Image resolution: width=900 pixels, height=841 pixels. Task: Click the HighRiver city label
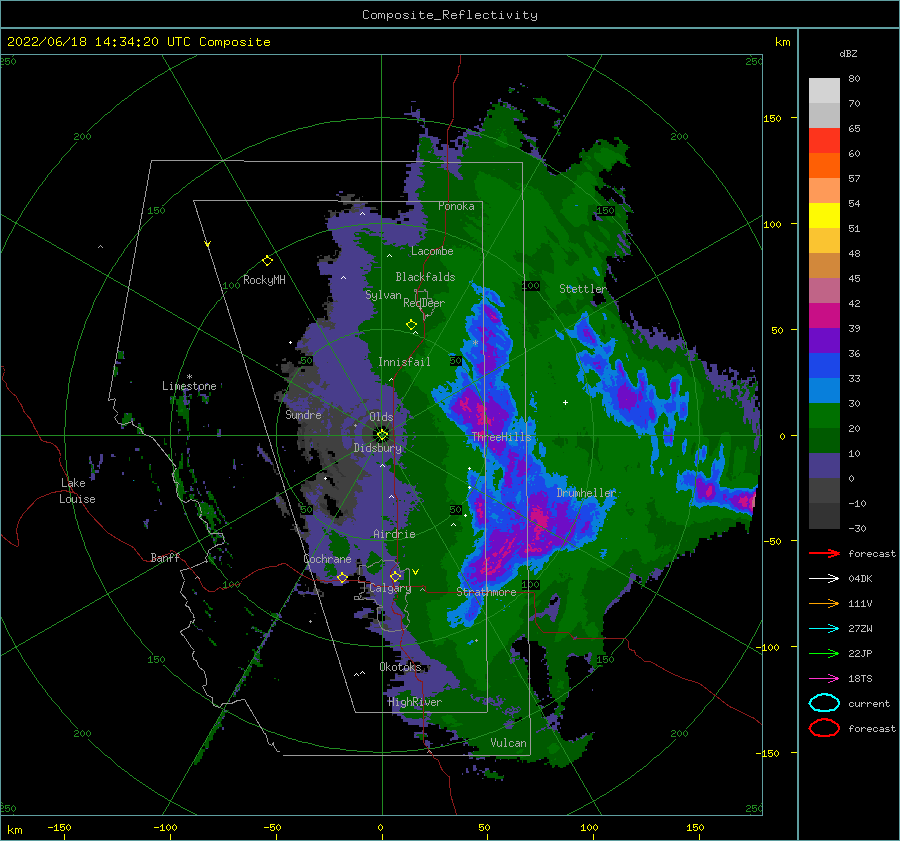[415, 702]
